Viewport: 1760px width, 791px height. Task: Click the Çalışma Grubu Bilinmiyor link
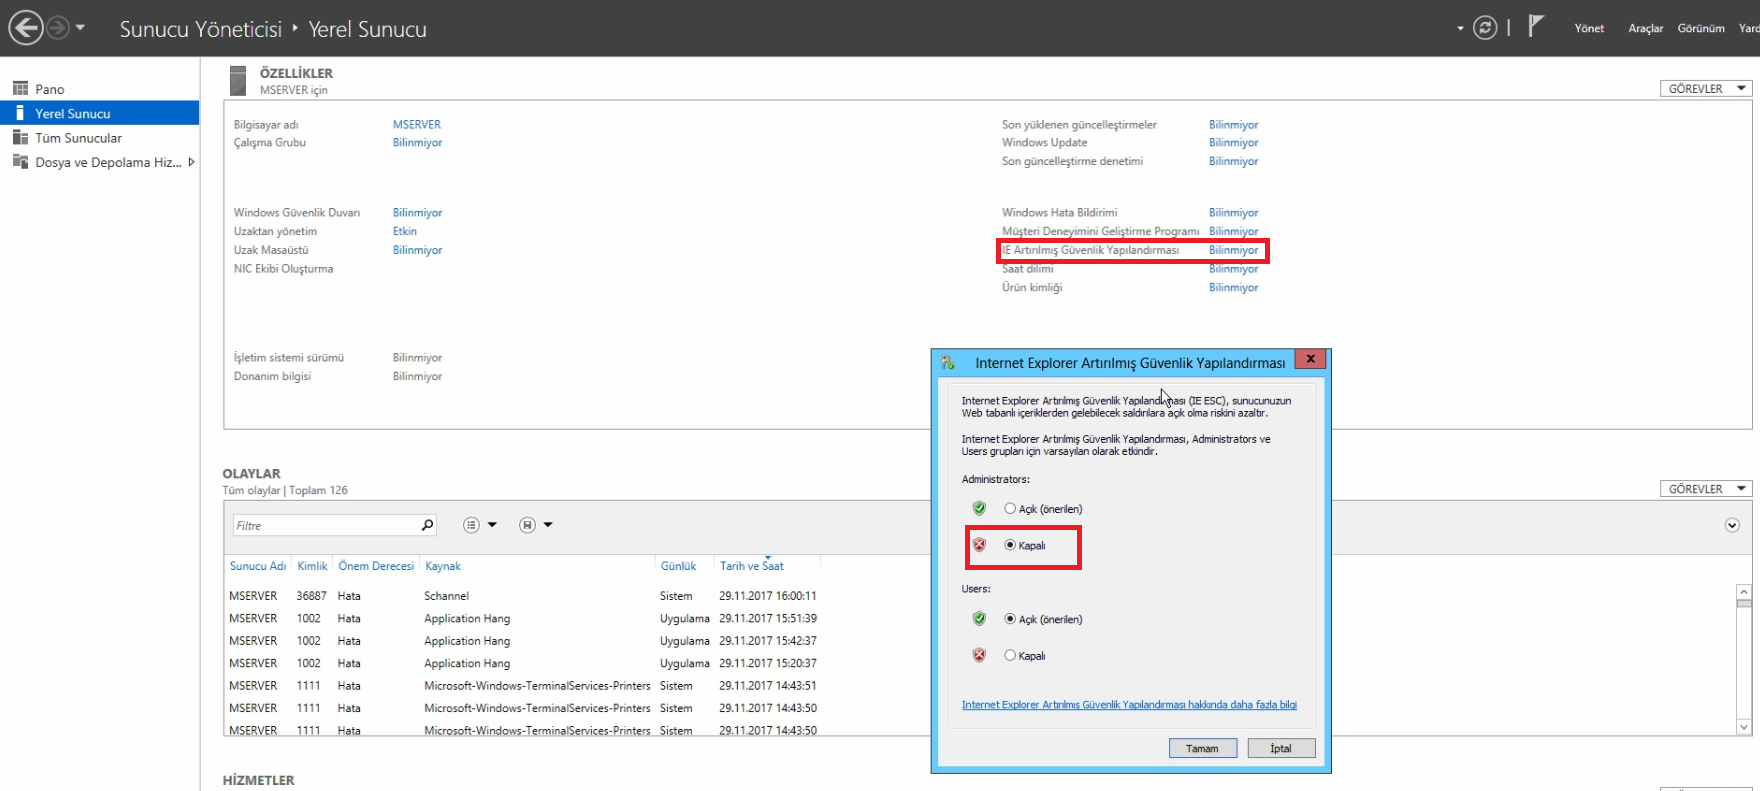coord(417,143)
